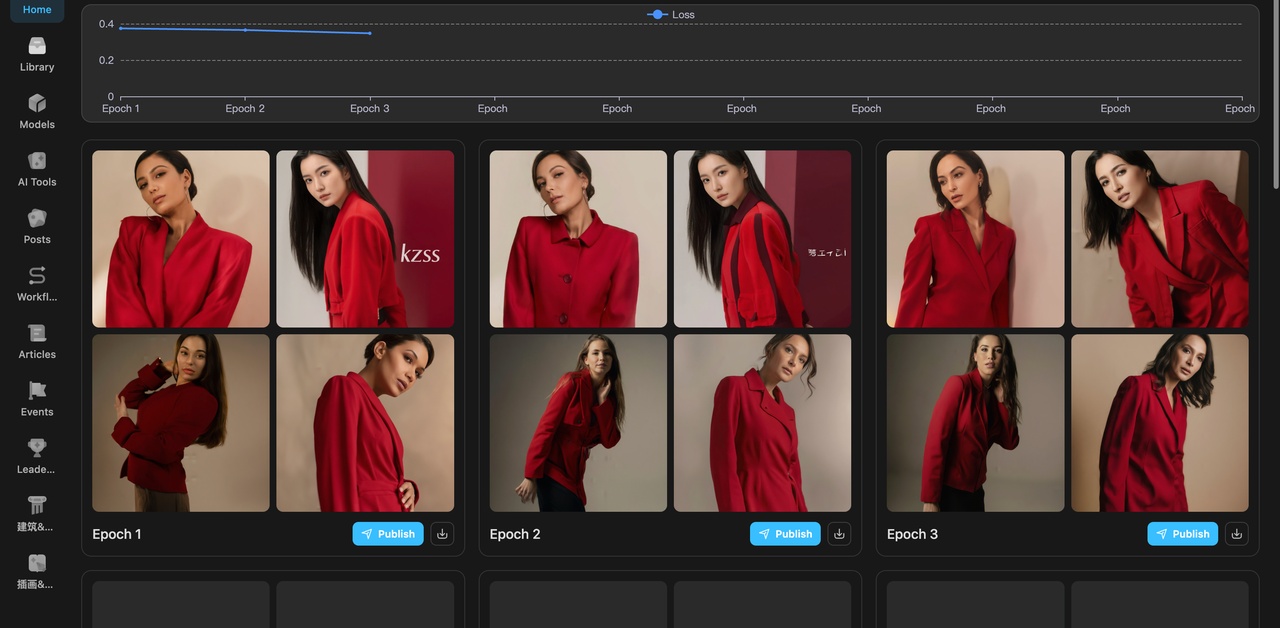The image size is (1280, 628).
Task: Open the Events flag icon
Action: click(37, 391)
